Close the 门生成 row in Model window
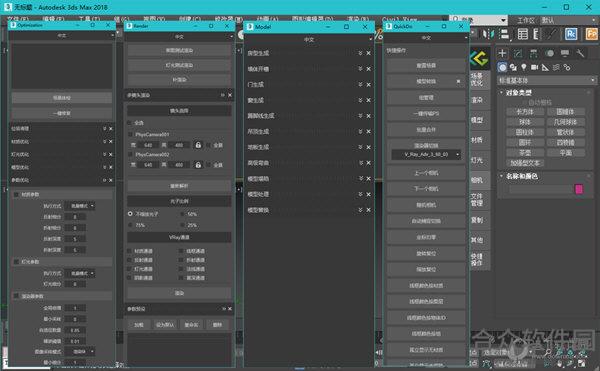 (368, 85)
